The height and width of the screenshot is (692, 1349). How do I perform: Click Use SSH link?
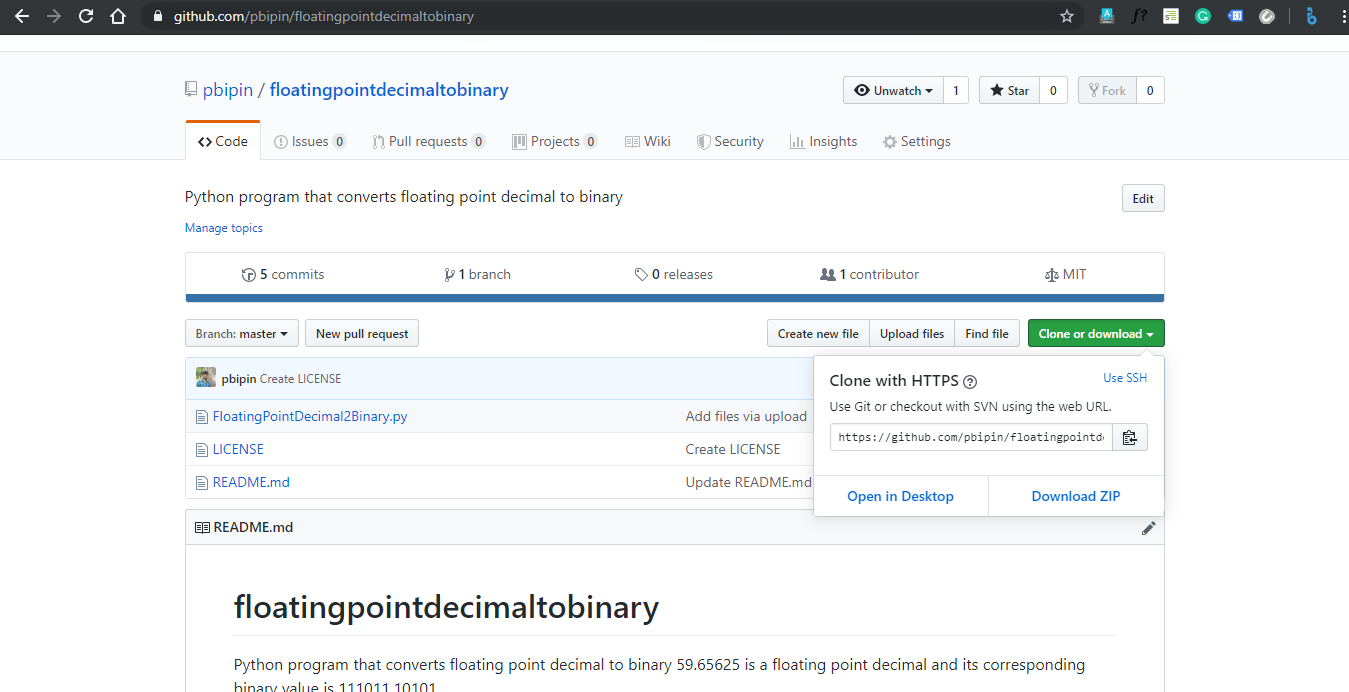coord(1125,378)
